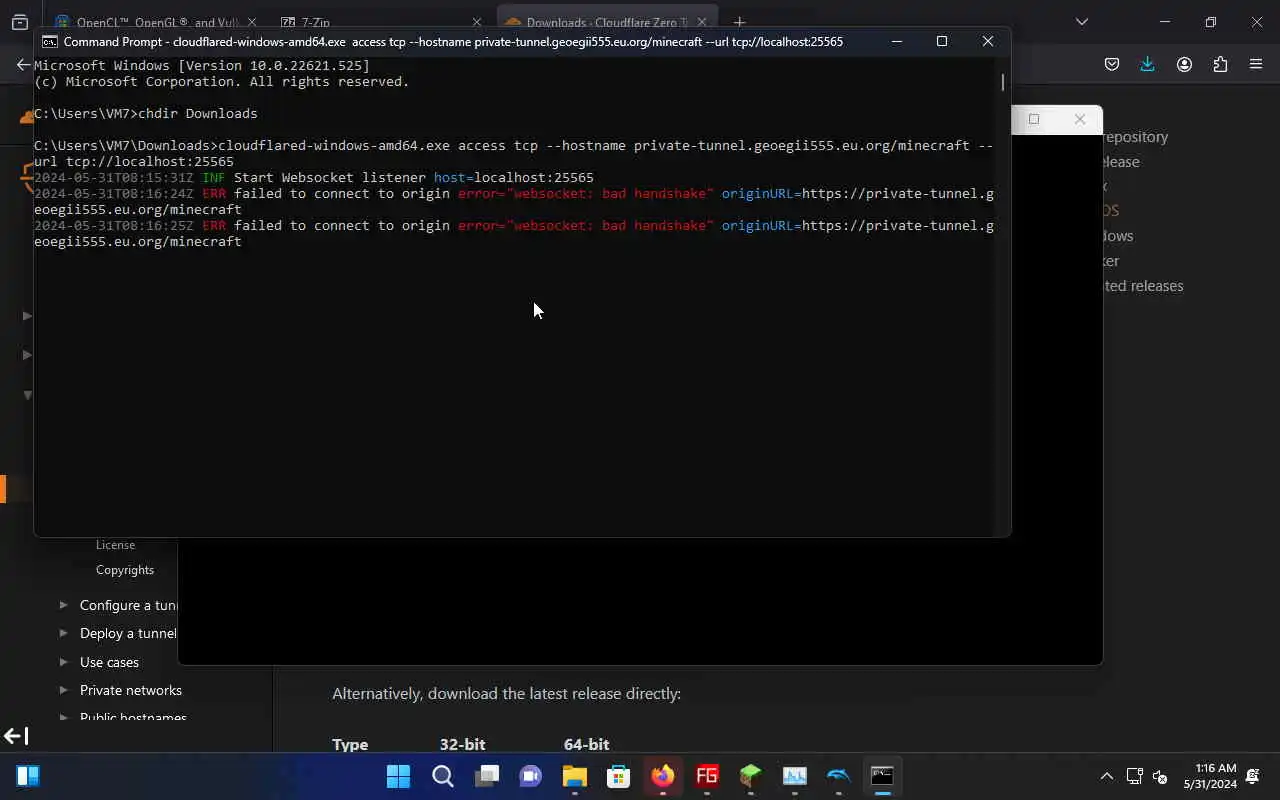This screenshot has height=800, width=1280.
Task: Open the License docs sidebar link
Action: pos(115,545)
